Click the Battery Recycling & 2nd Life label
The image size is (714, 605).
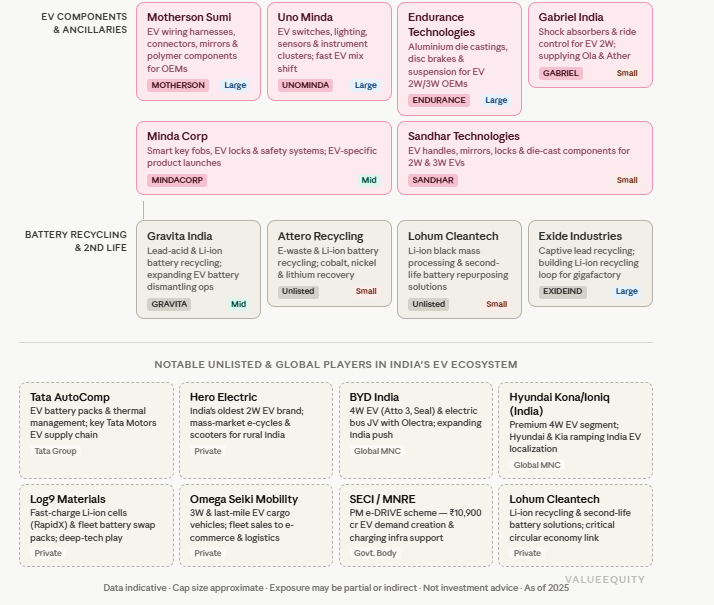click(76, 241)
